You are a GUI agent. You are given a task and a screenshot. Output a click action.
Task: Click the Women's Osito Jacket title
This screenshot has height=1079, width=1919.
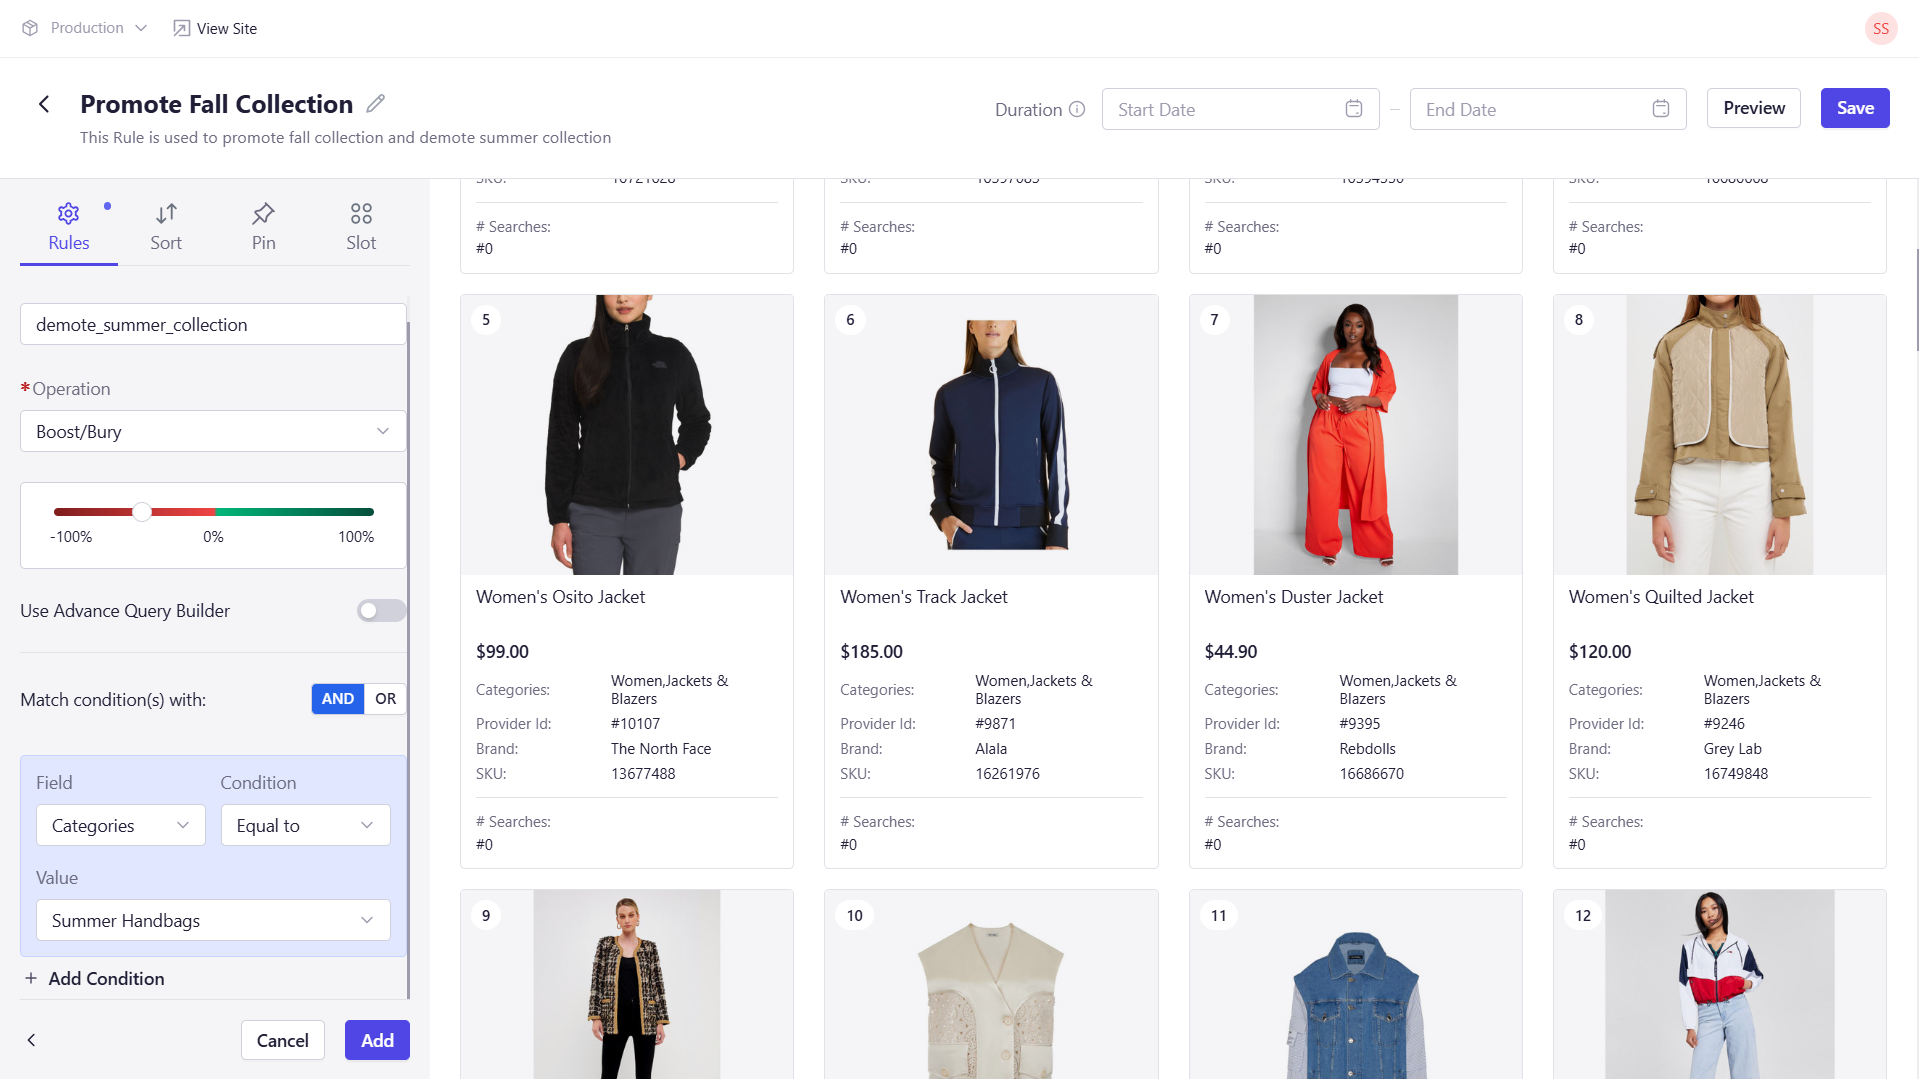(x=560, y=597)
